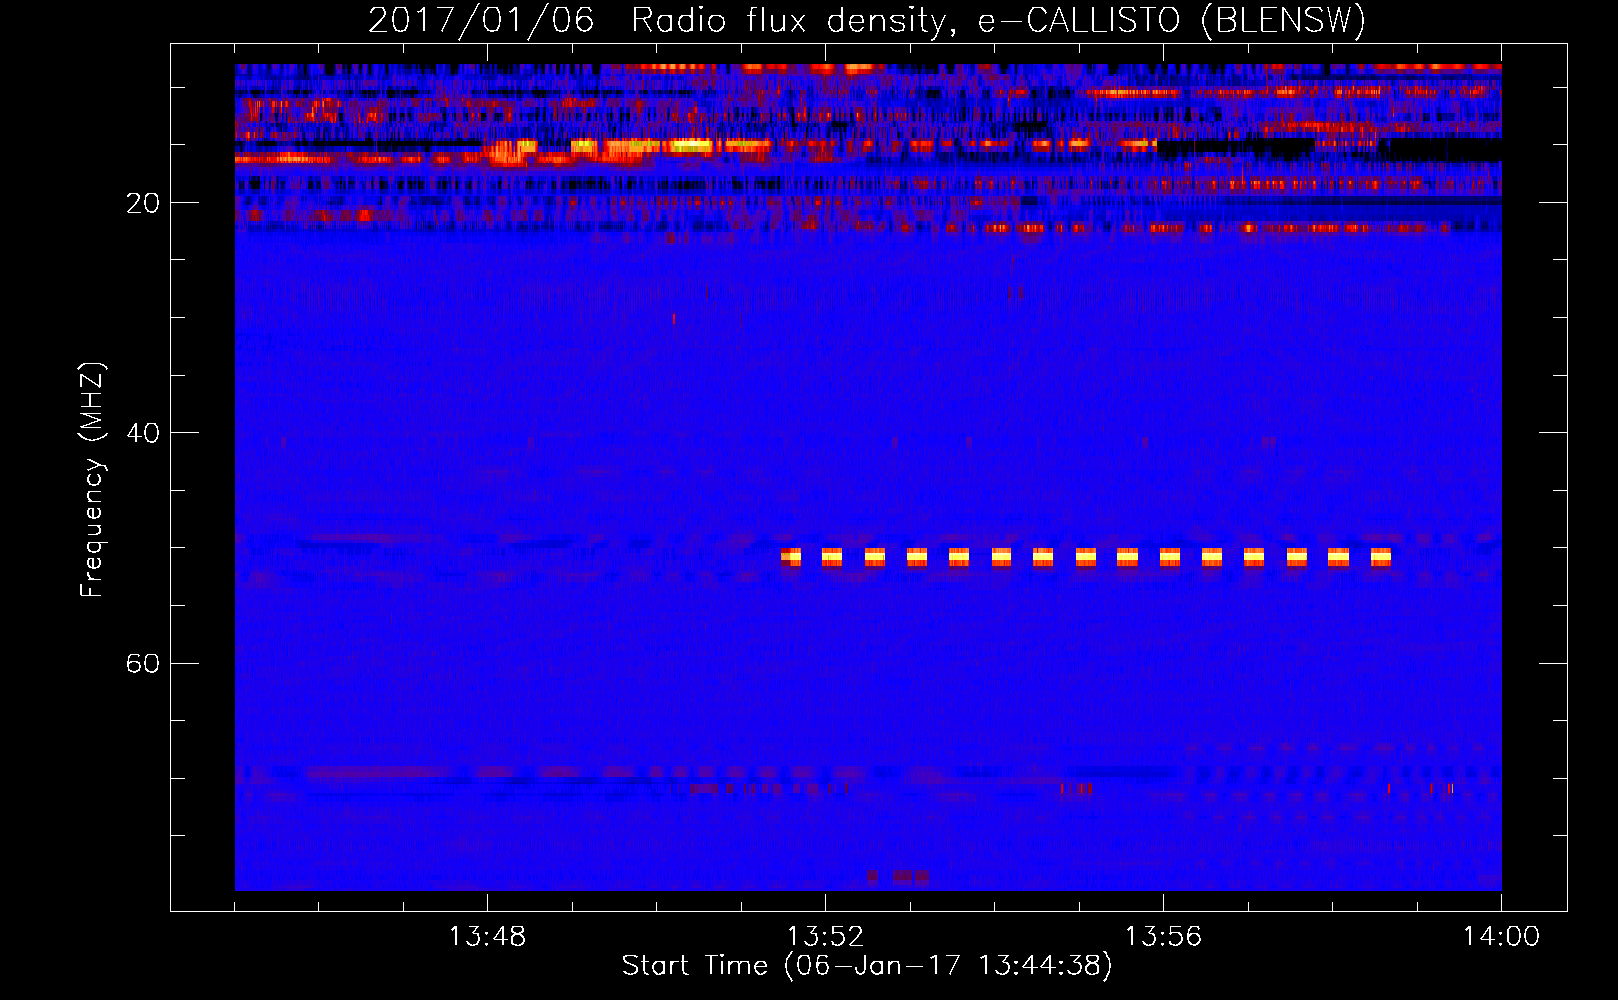1618x1000 pixels.
Task: Click the 40 frequency tick label
Action: pos(142,433)
